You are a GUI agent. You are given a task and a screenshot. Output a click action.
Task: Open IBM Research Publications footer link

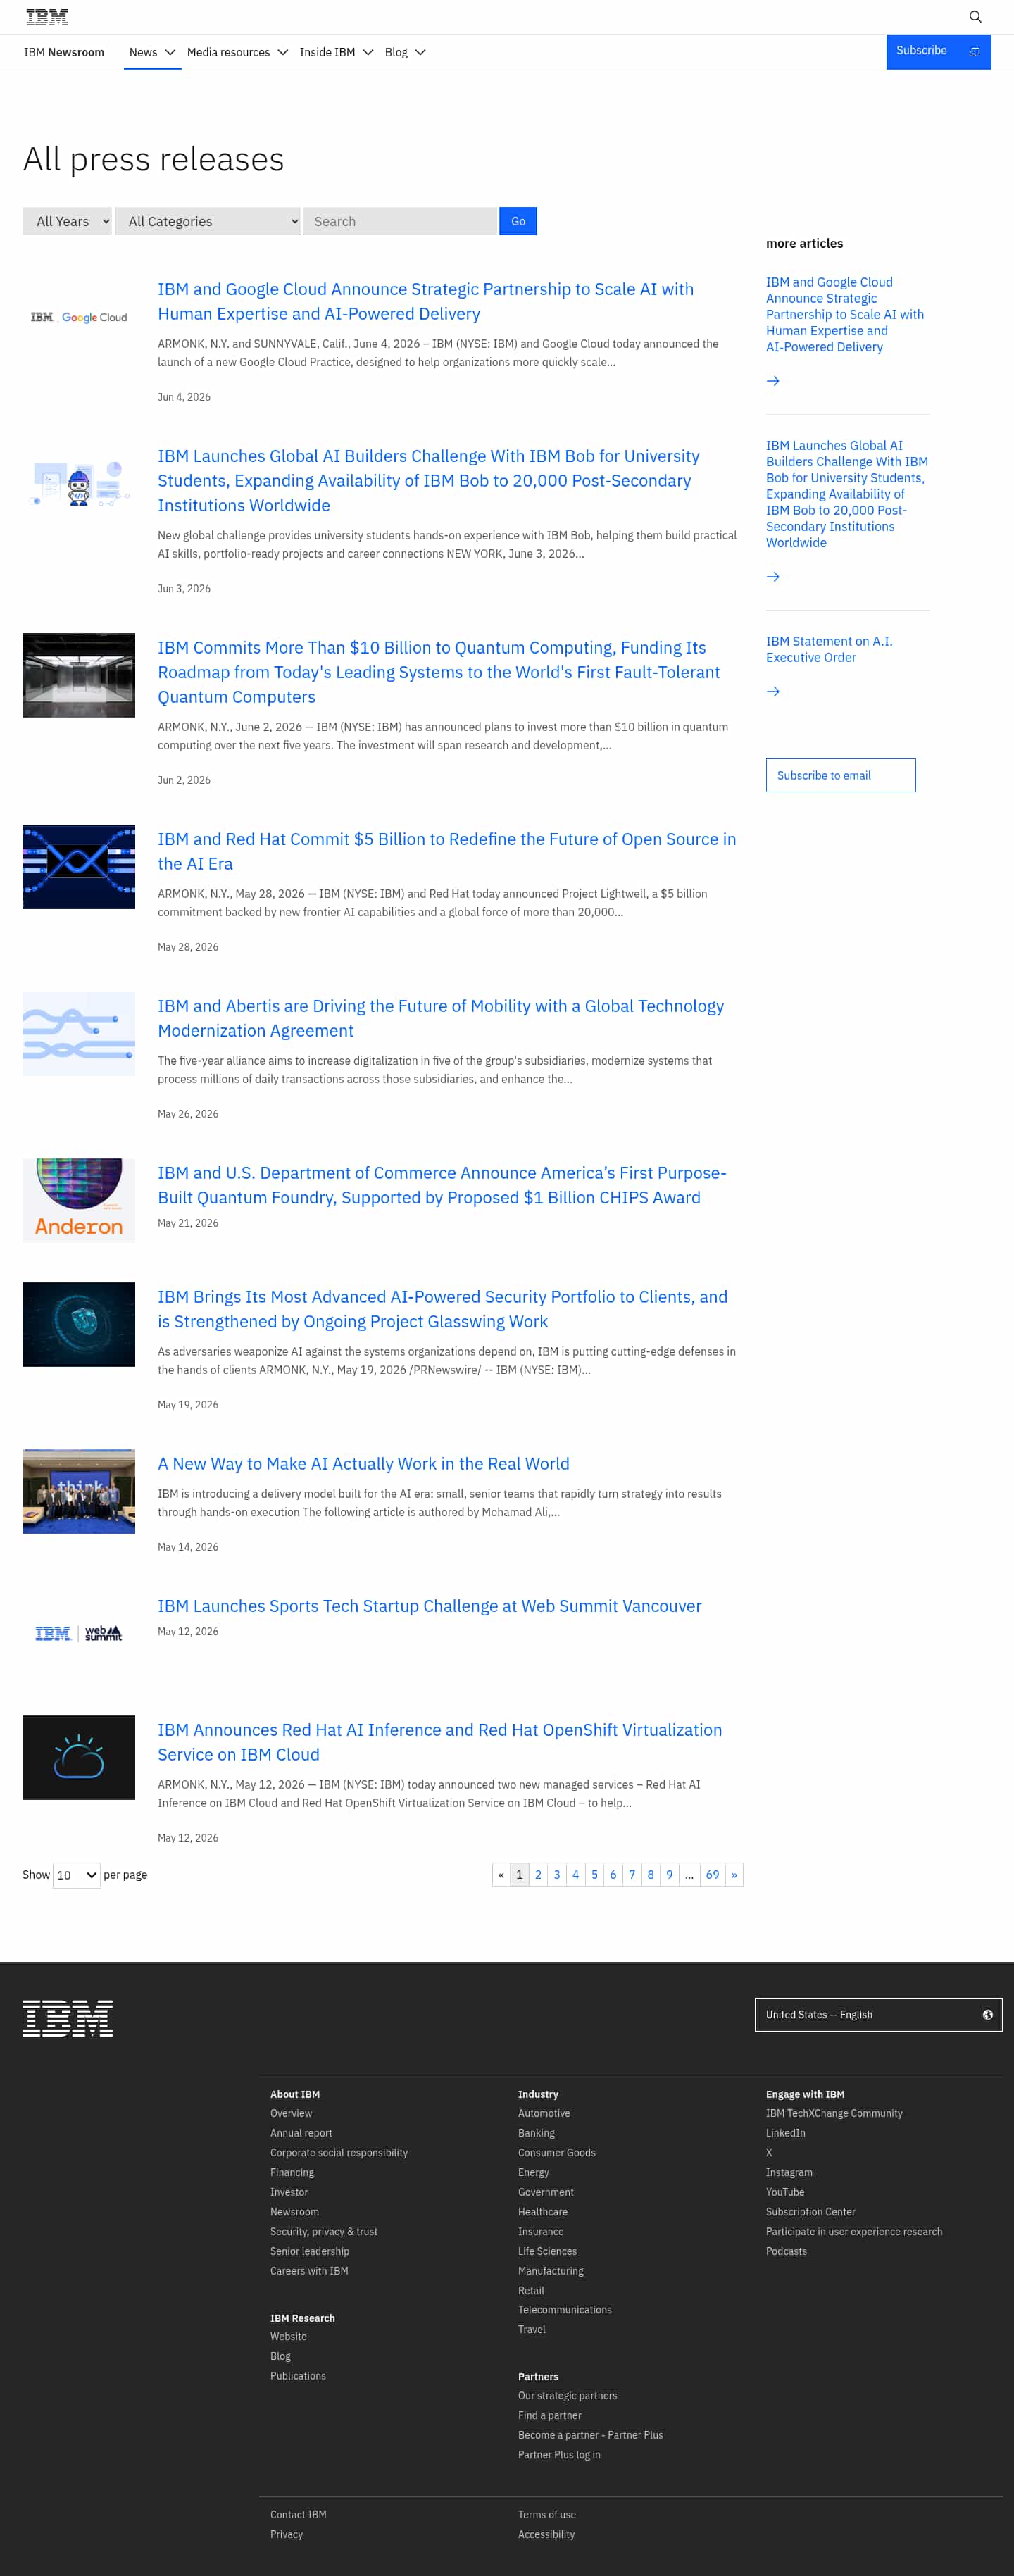298,2376
